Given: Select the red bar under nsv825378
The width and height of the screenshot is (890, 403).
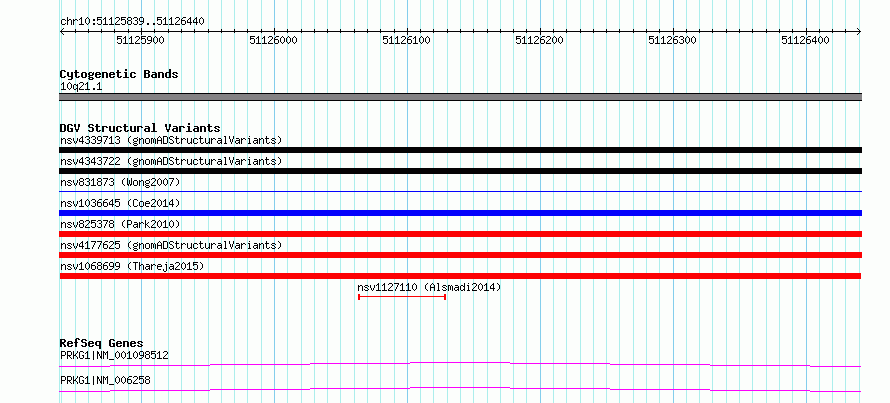Looking at the screenshot, I should (x=460, y=234).
